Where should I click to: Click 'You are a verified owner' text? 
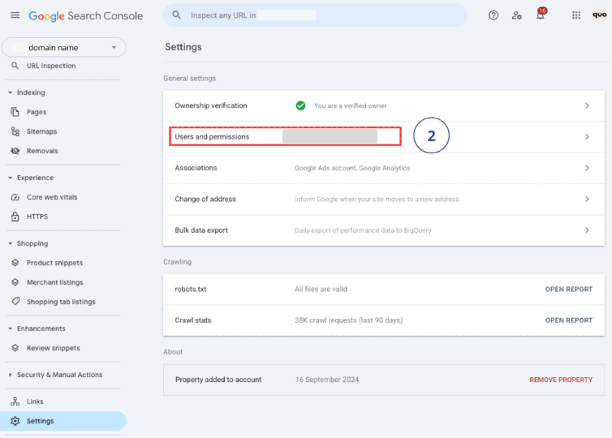350,106
